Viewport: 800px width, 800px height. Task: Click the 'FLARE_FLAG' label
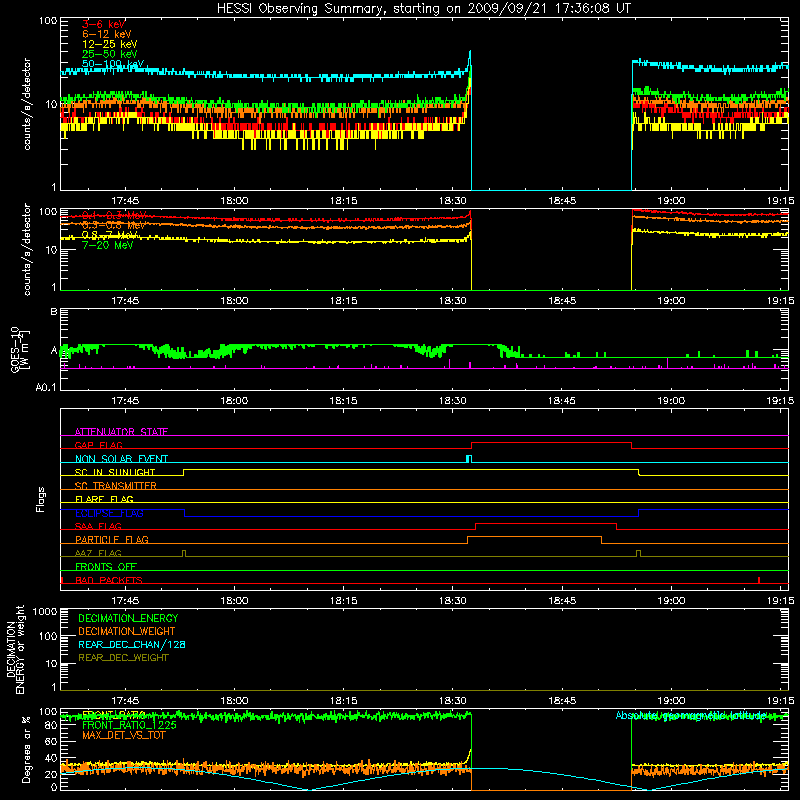104,499
